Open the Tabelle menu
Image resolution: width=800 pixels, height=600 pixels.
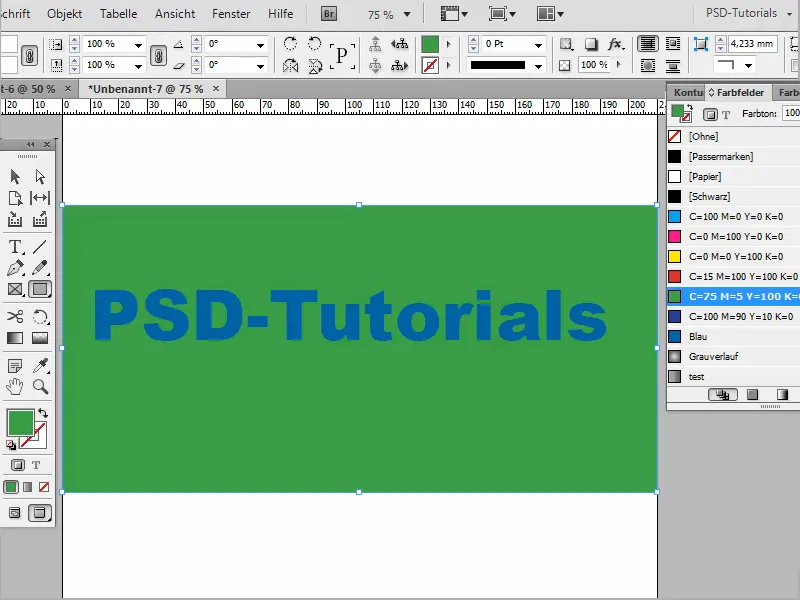tap(118, 14)
